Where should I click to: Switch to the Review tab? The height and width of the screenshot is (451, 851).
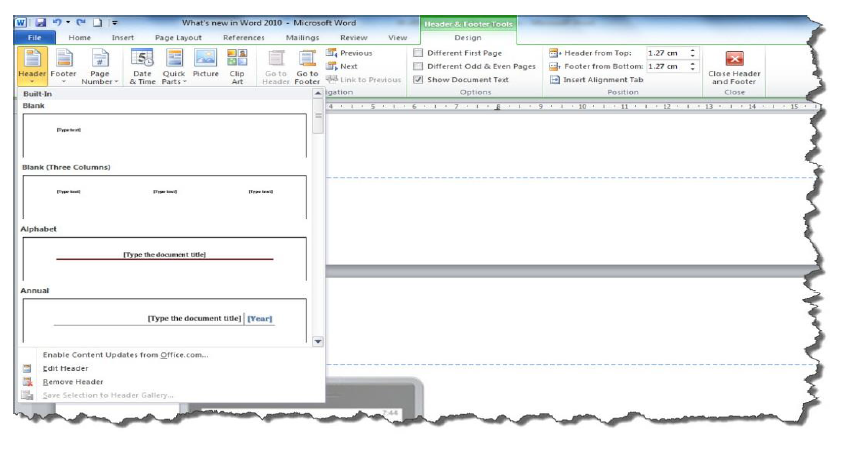coord(354,37)
